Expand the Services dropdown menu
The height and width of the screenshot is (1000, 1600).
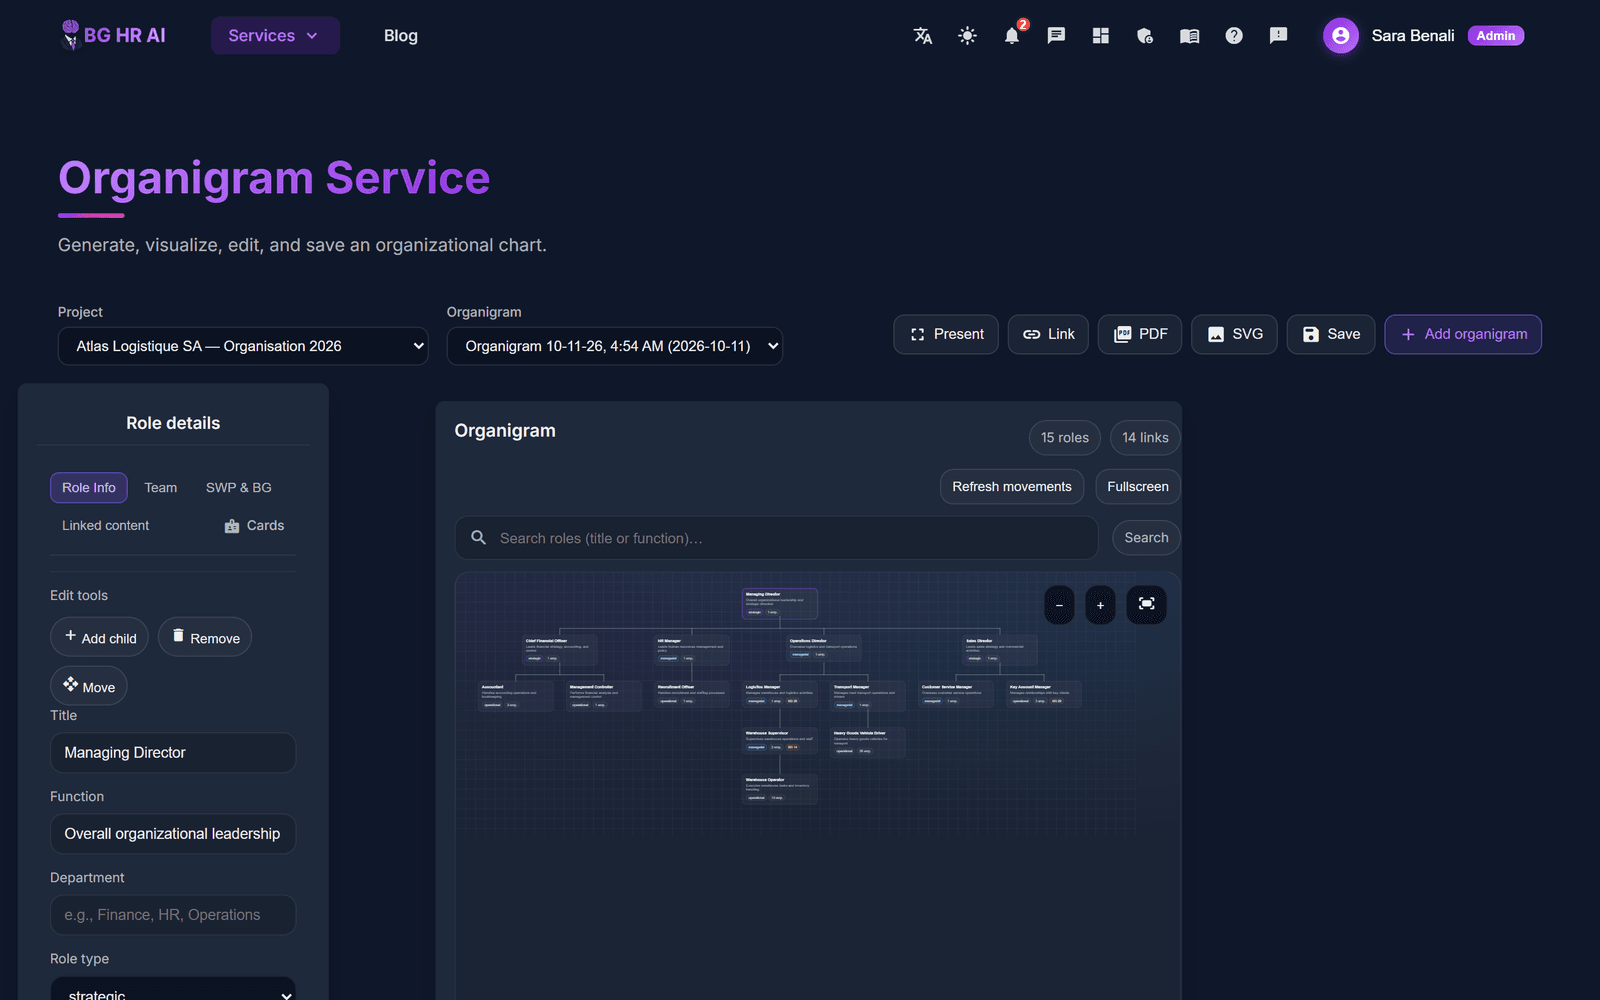pyautogui.click(x=275, y=36)
